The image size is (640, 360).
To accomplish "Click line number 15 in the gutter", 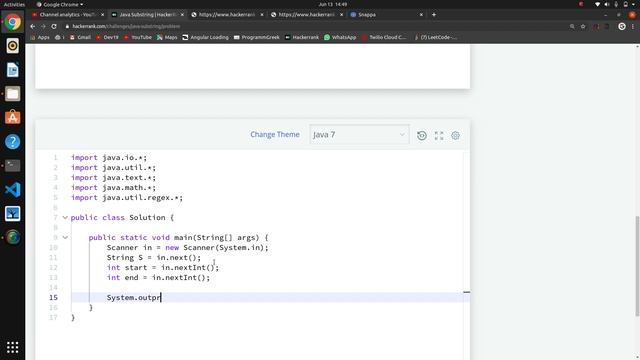I will point(53,298).
